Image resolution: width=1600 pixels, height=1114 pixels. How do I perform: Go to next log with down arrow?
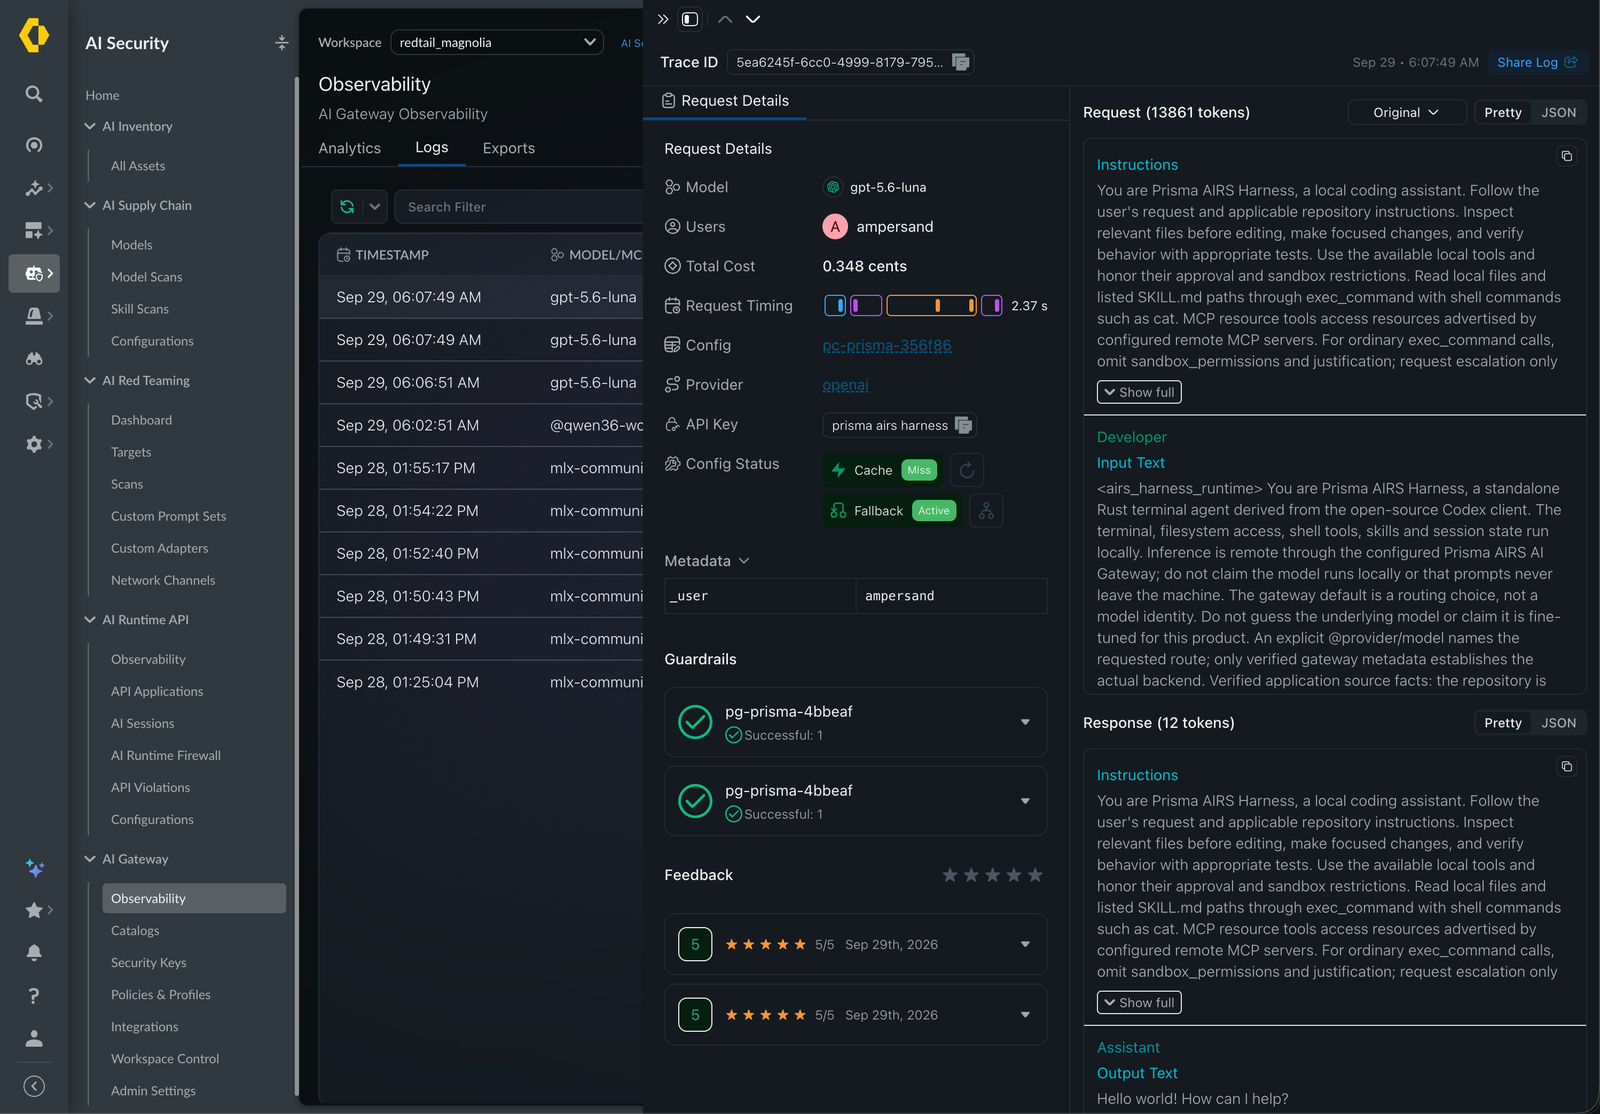753,19
